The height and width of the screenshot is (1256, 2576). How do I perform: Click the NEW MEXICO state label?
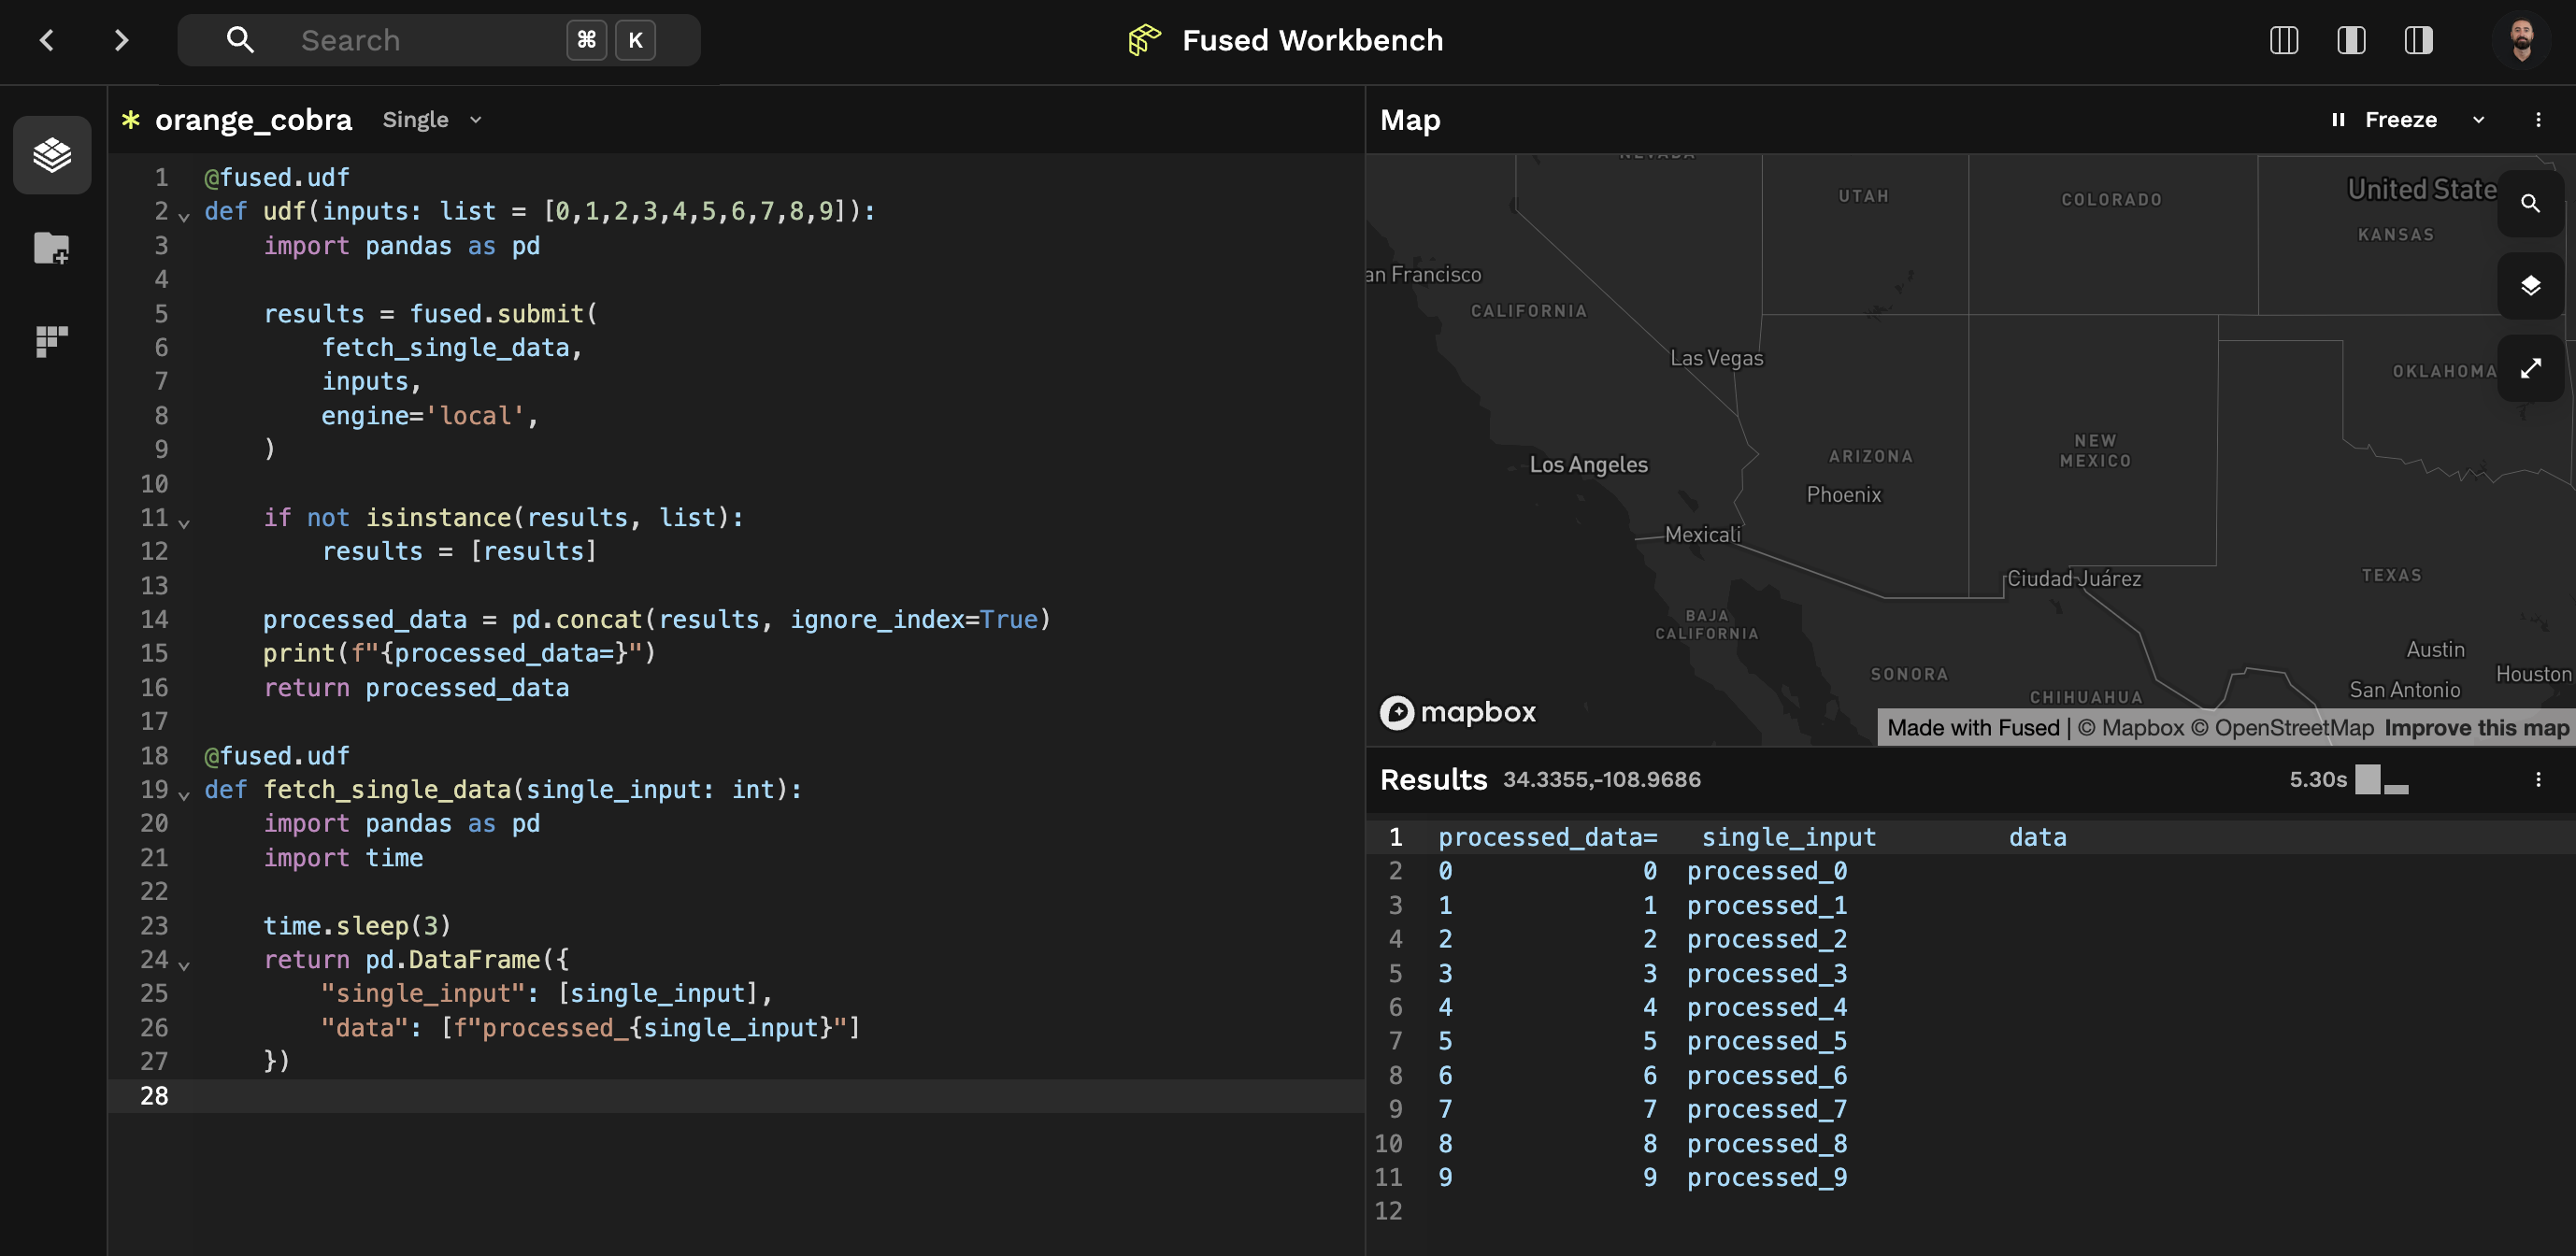pyautogui.click(x=2095, y=451)
